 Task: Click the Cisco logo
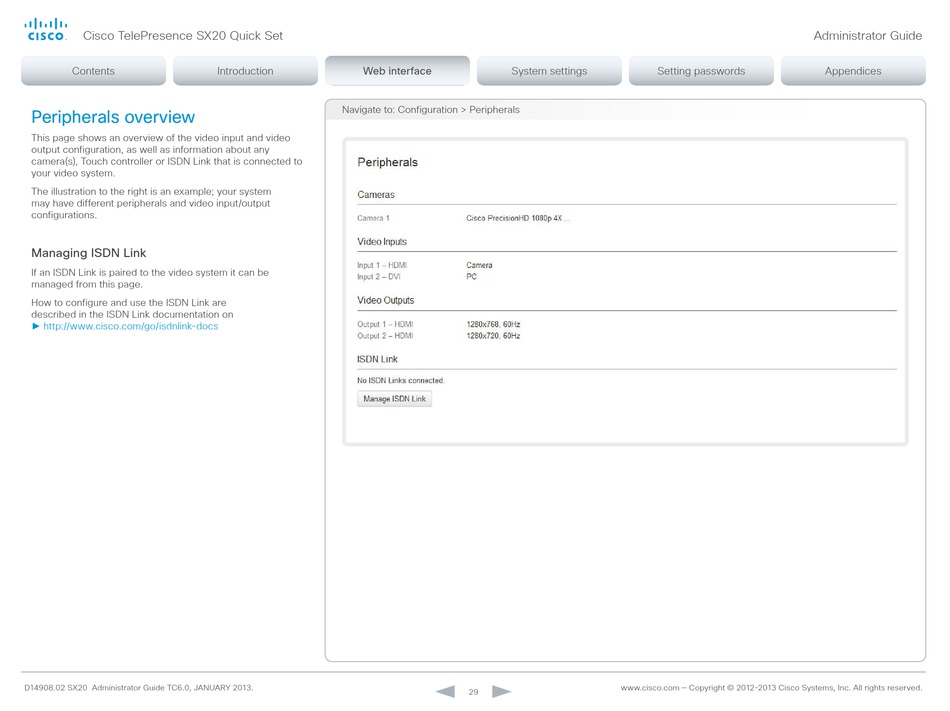45,30
